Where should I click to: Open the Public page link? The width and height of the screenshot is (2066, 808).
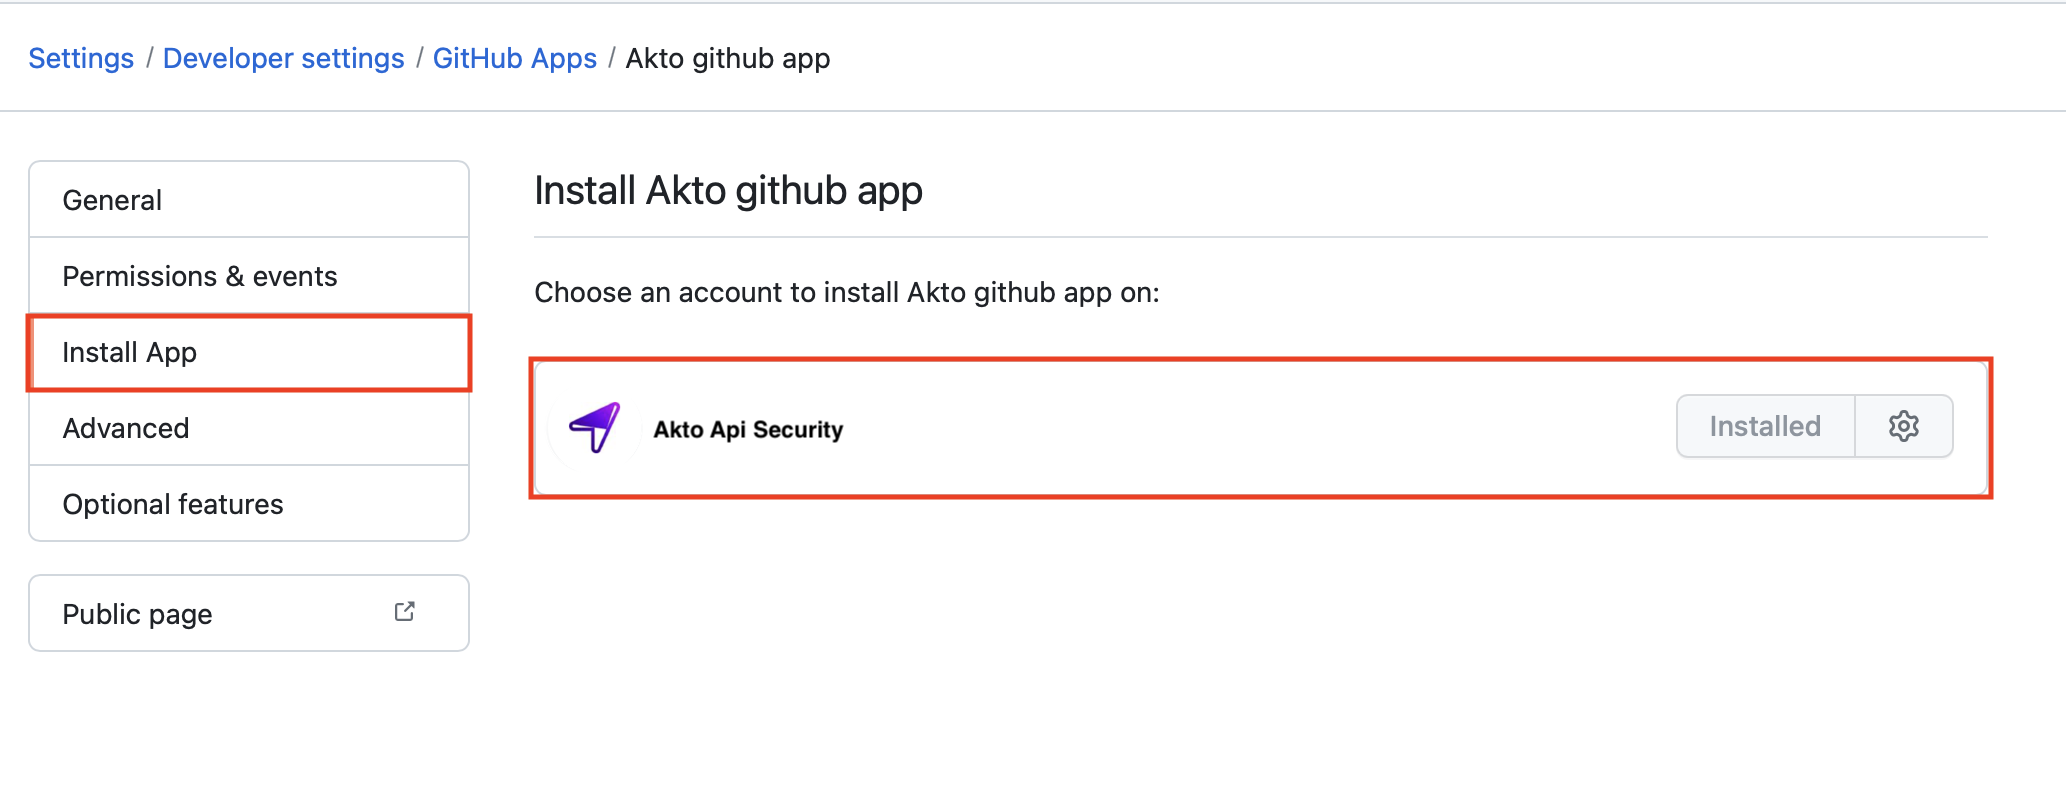click(x=137, y=614)
